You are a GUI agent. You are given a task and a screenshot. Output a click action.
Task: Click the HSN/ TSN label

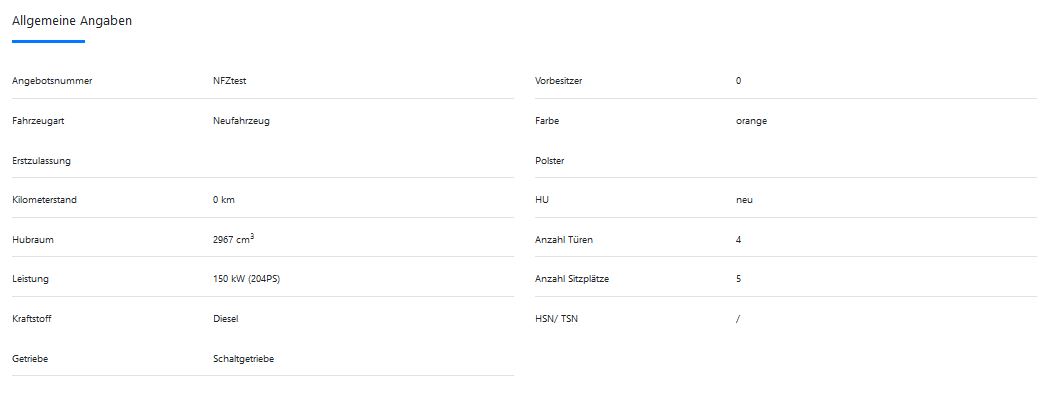556,319
